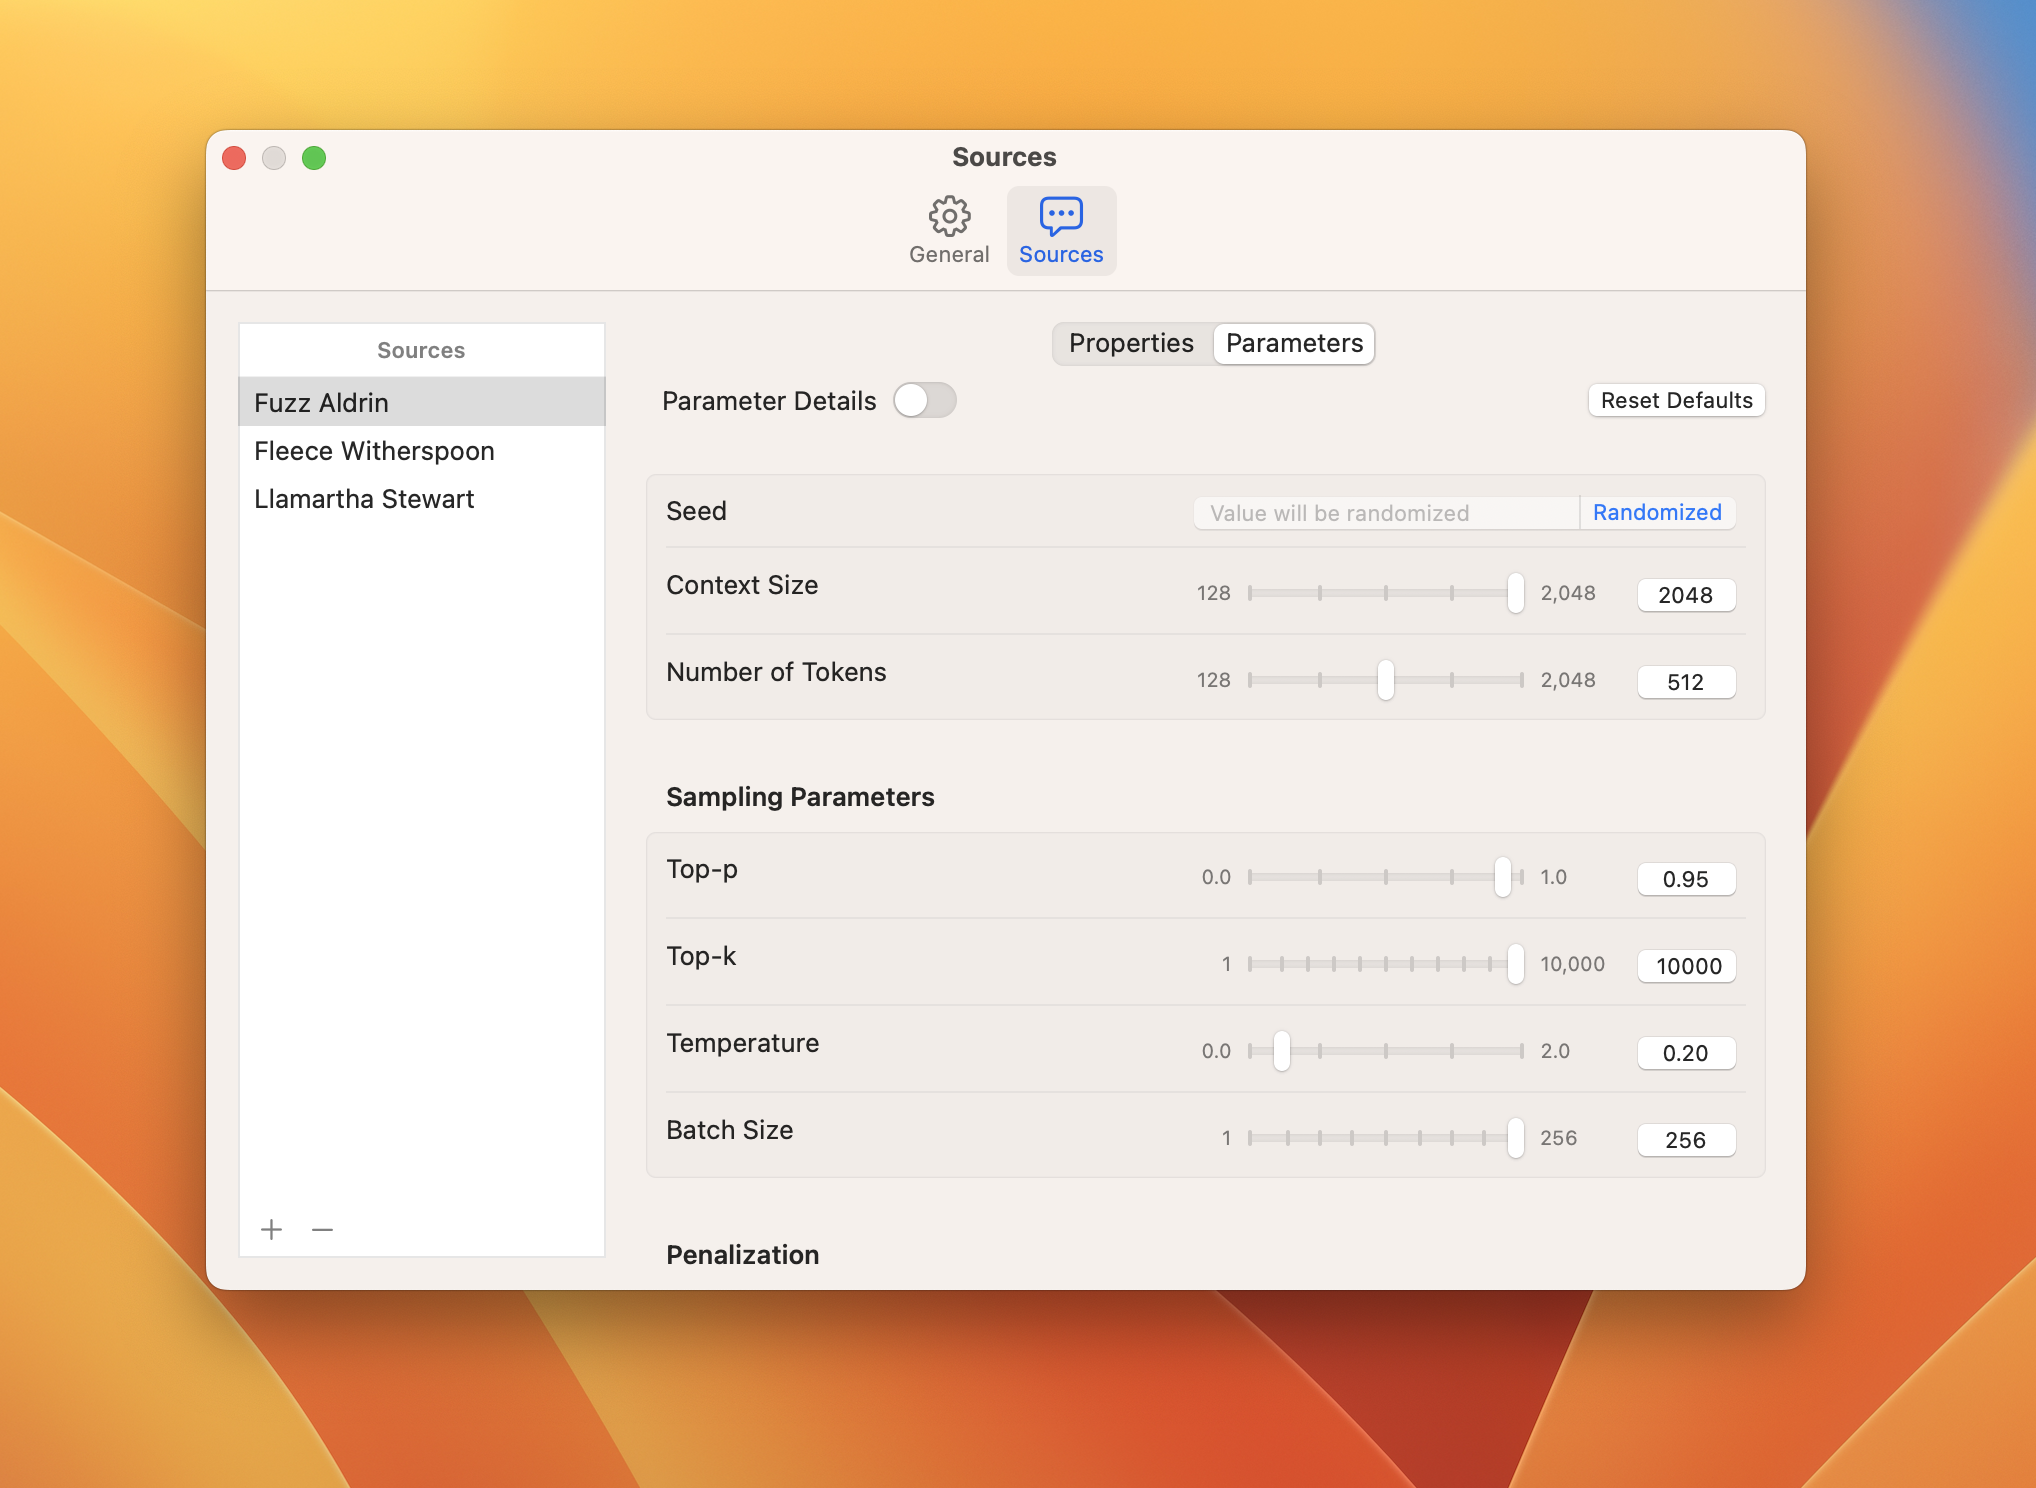Image resolution: width=2036 pixels, height=1488 pixels.
Task: Click the Seed value input field
Action: [x=1386, y=512]
